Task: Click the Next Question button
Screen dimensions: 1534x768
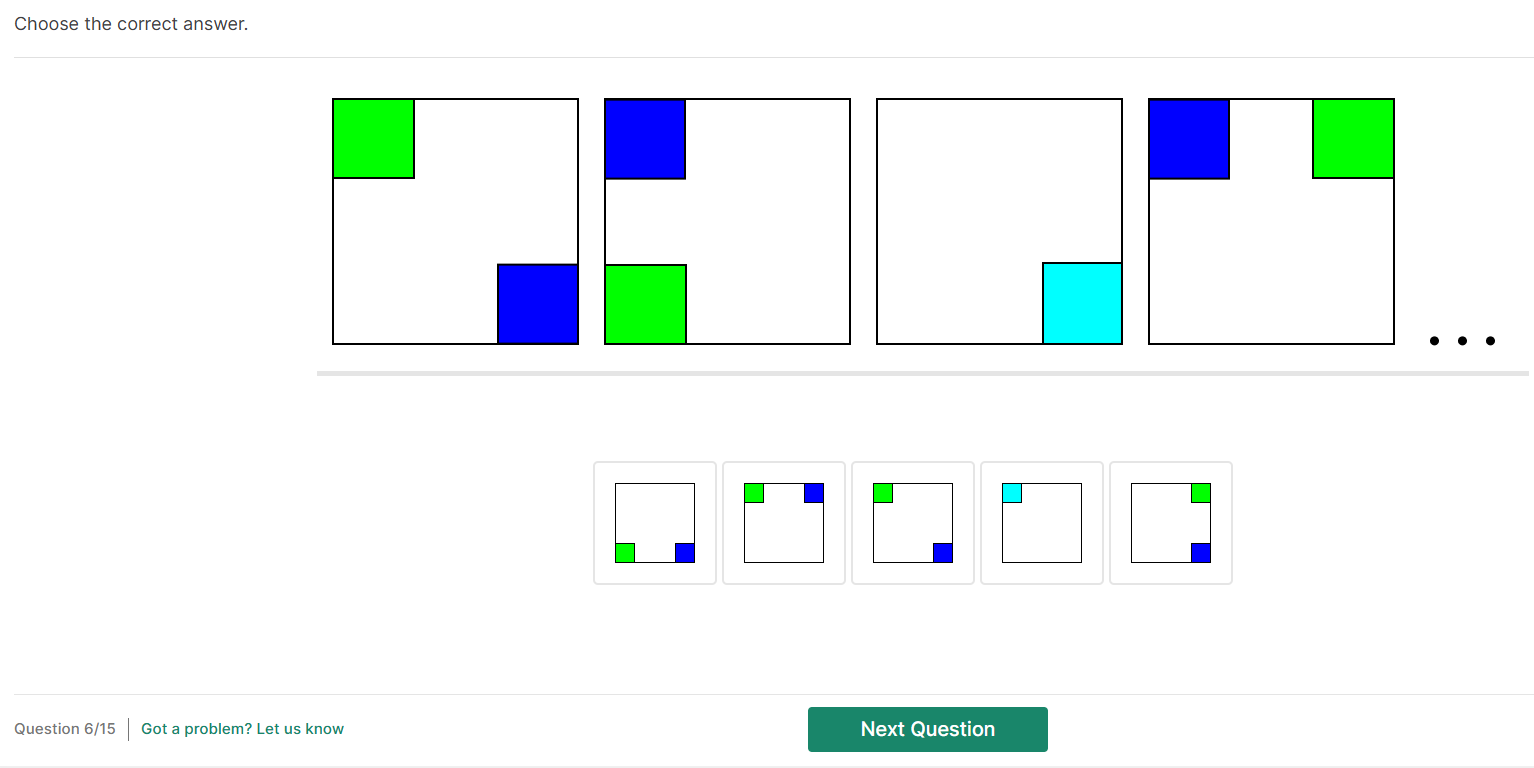Action: [x=927, y=729]
